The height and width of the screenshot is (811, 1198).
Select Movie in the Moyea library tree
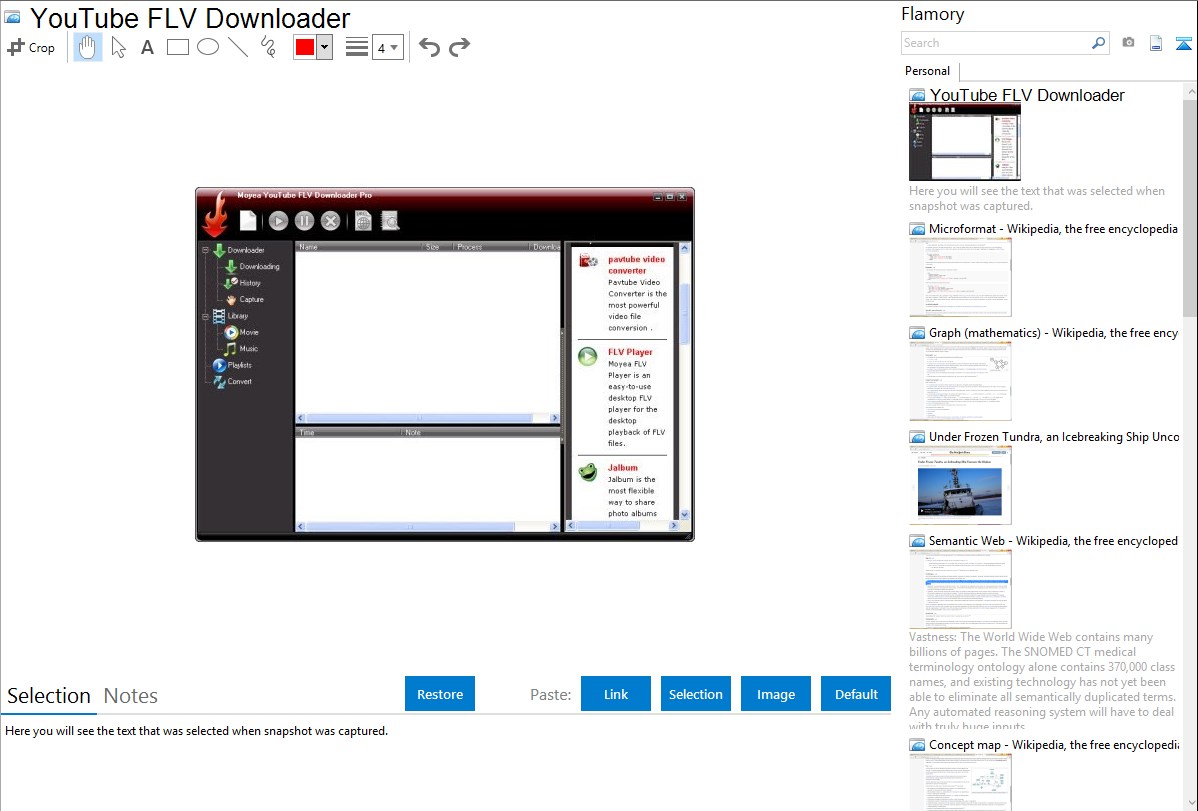[248, 333]
